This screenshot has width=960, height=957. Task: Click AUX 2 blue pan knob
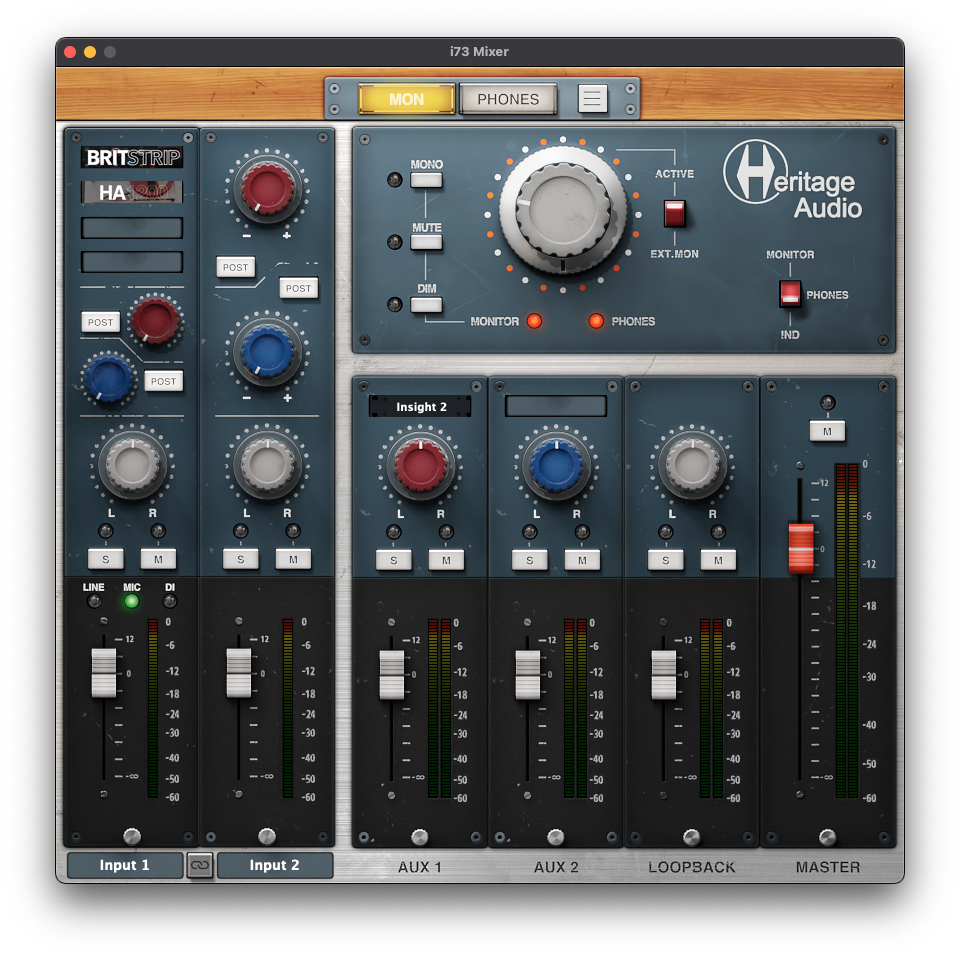556,466
